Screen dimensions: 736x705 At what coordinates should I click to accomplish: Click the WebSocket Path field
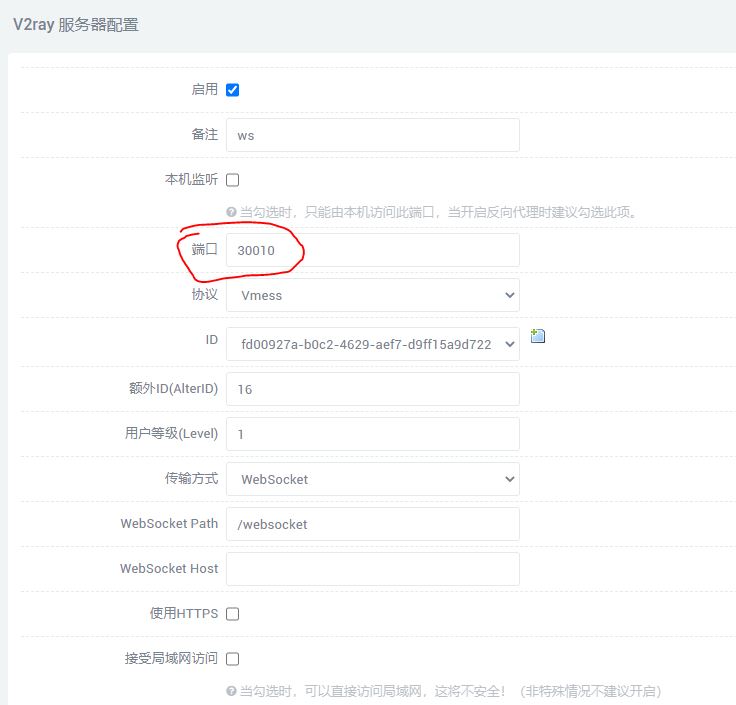(x=373, y=524)
